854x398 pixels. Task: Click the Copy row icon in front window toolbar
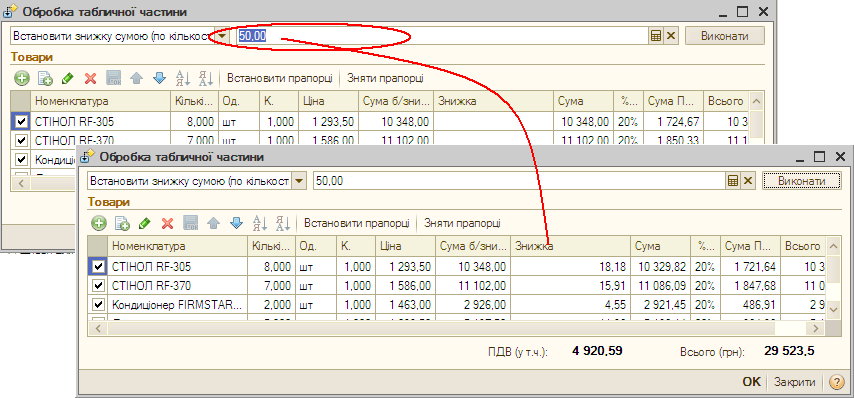pyautogui.click(x=121, y=223)
